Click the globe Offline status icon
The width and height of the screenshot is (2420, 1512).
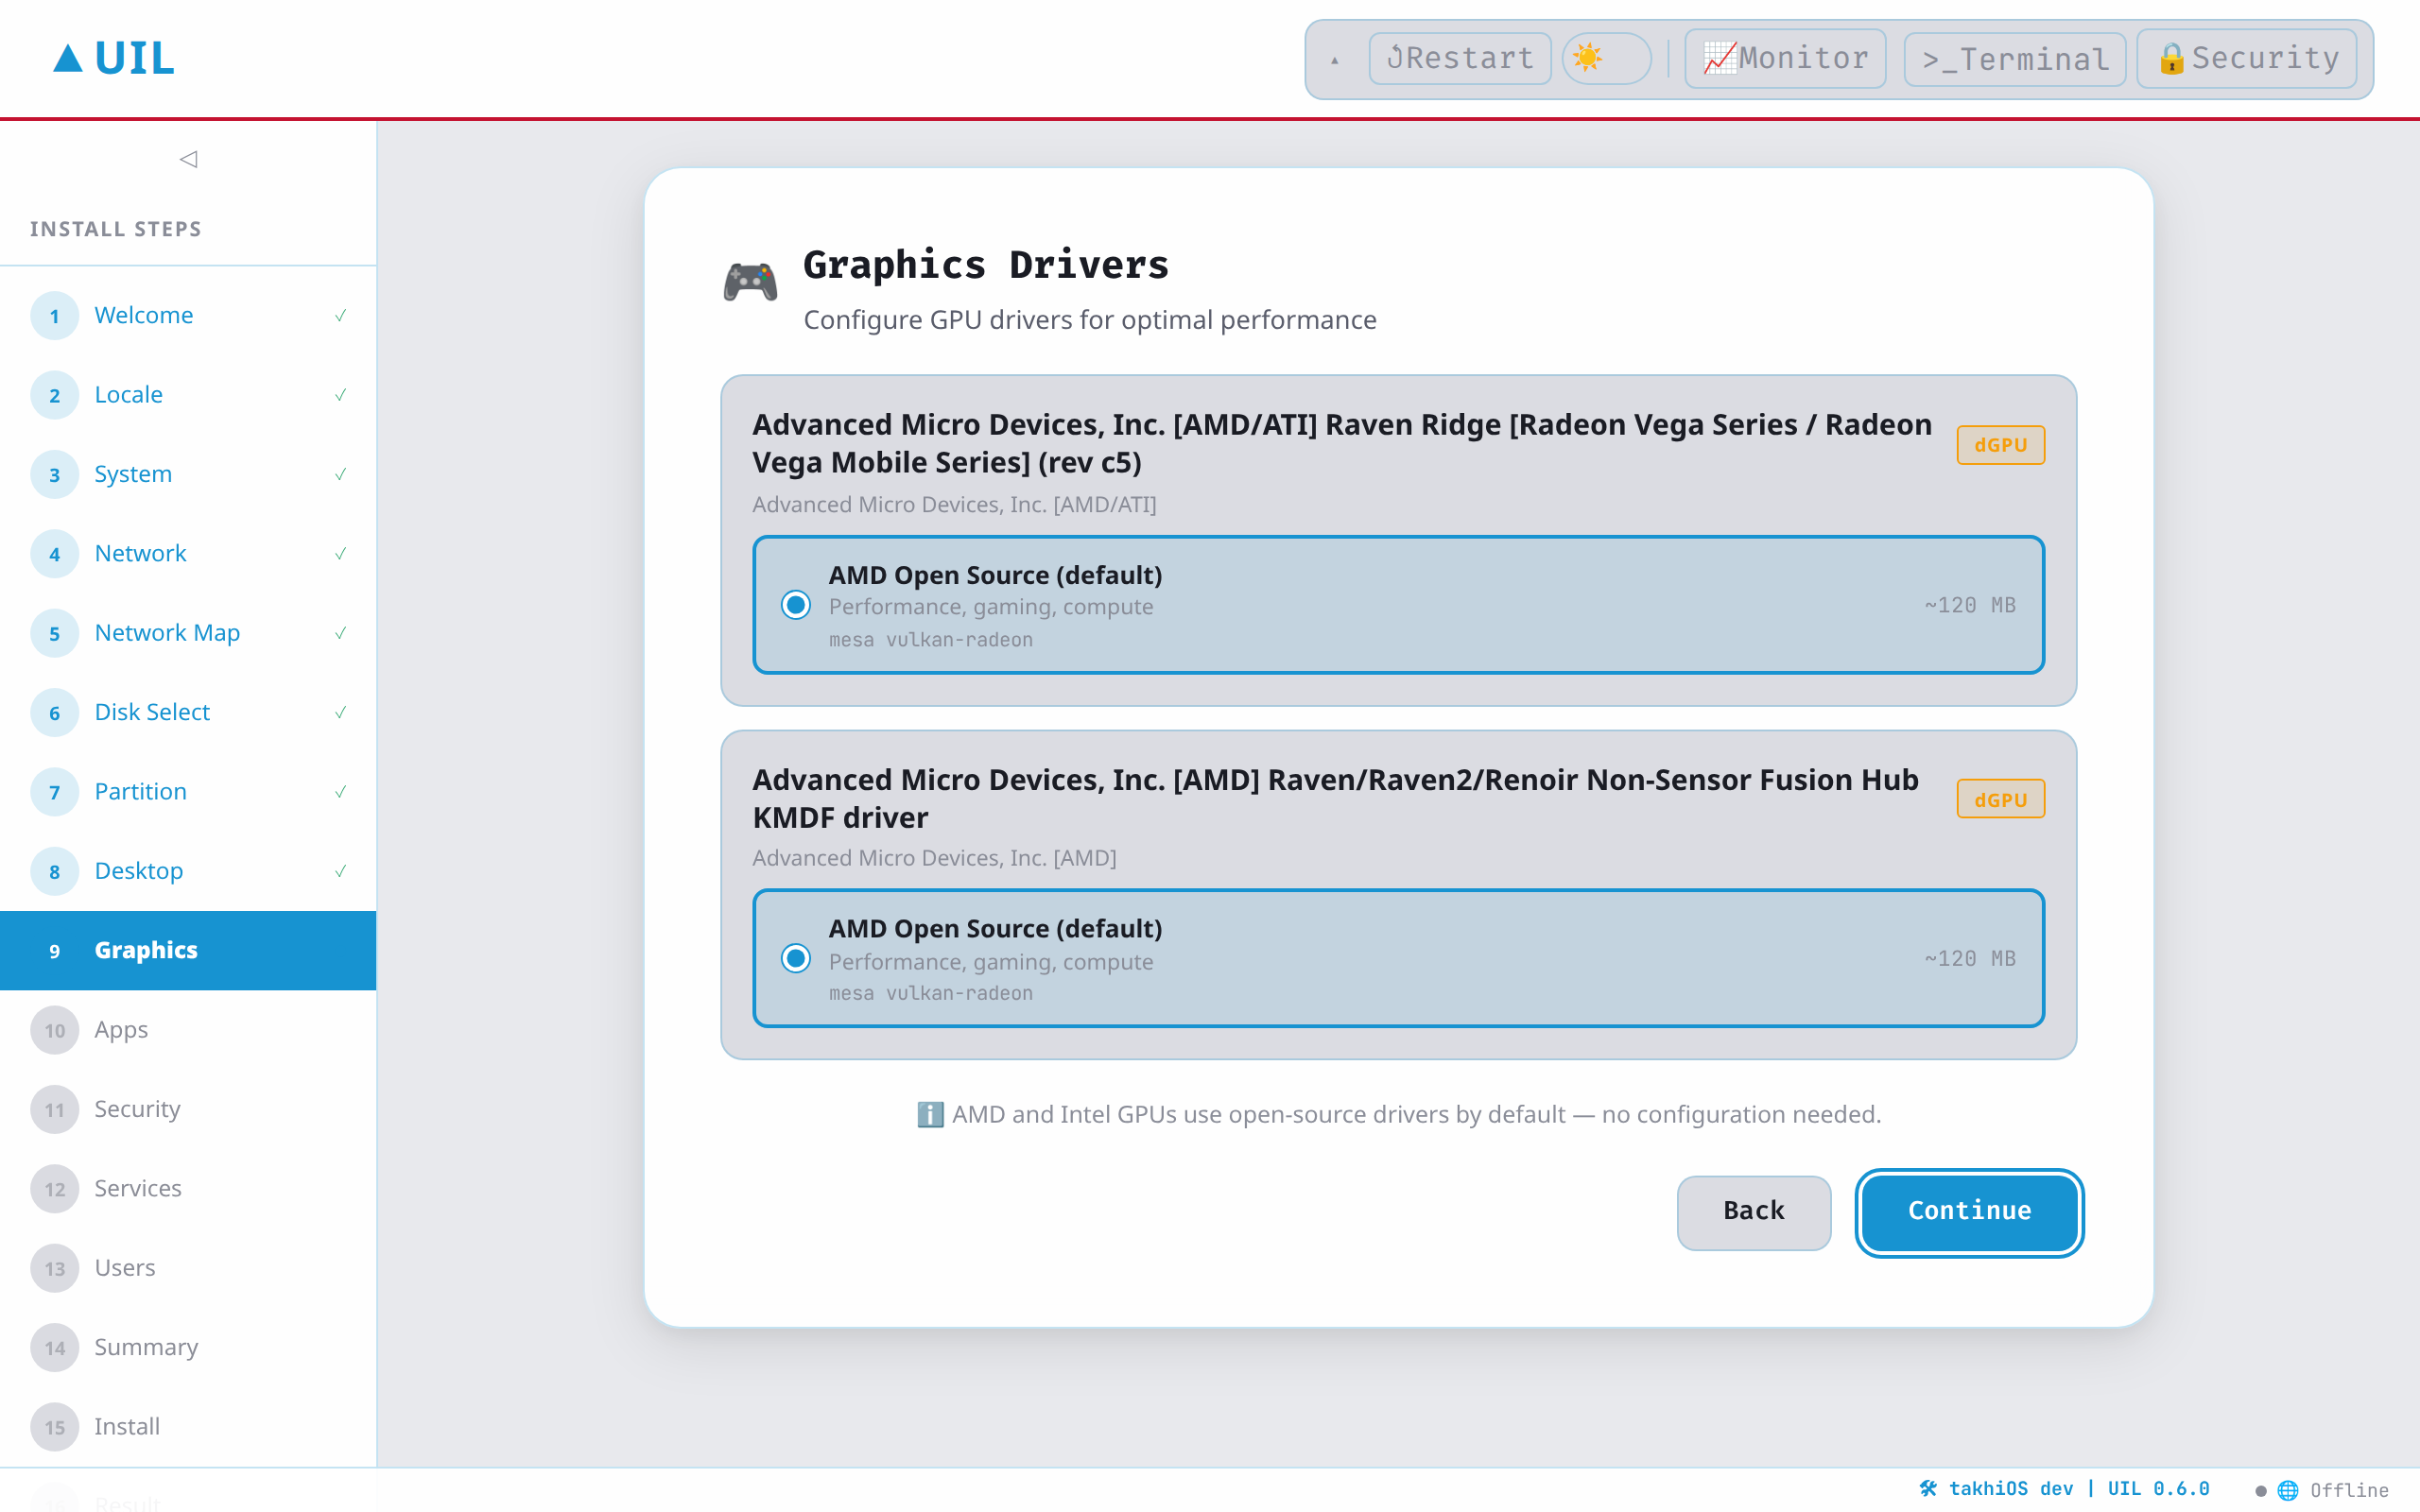2287,1490
